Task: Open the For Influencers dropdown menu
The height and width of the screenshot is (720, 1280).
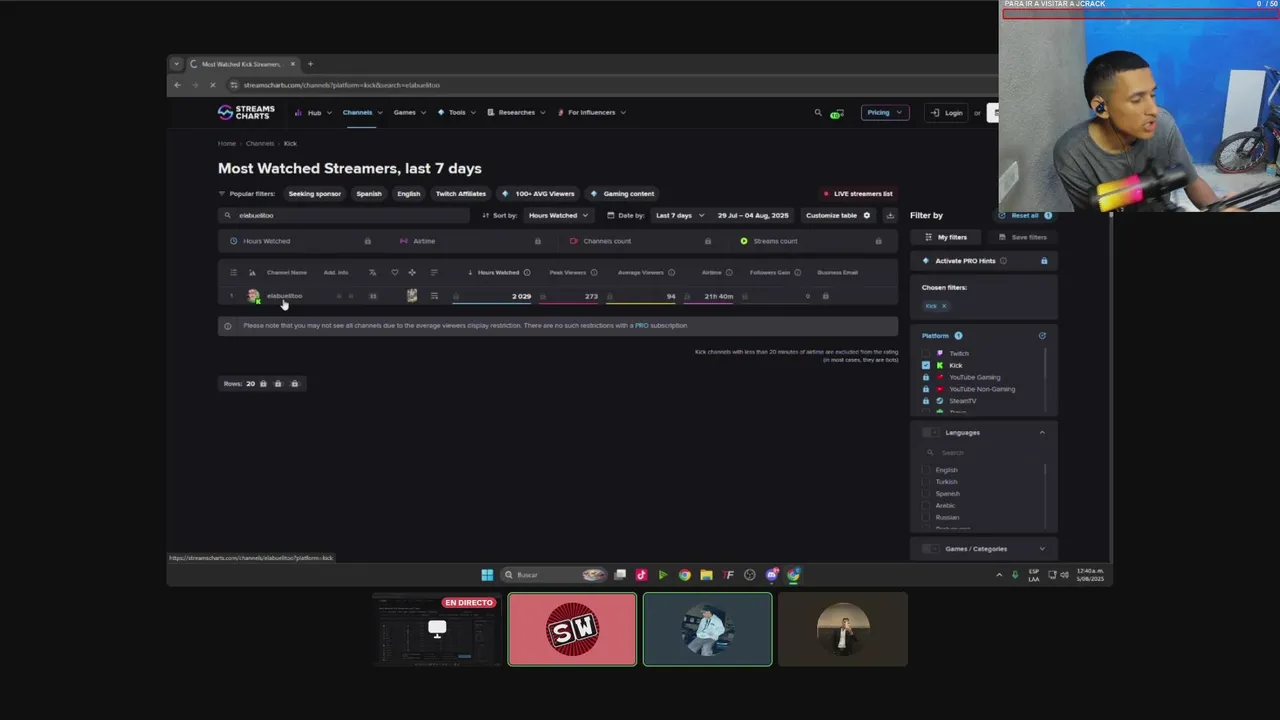Action: pyautogui.click(x=591, y=113)
